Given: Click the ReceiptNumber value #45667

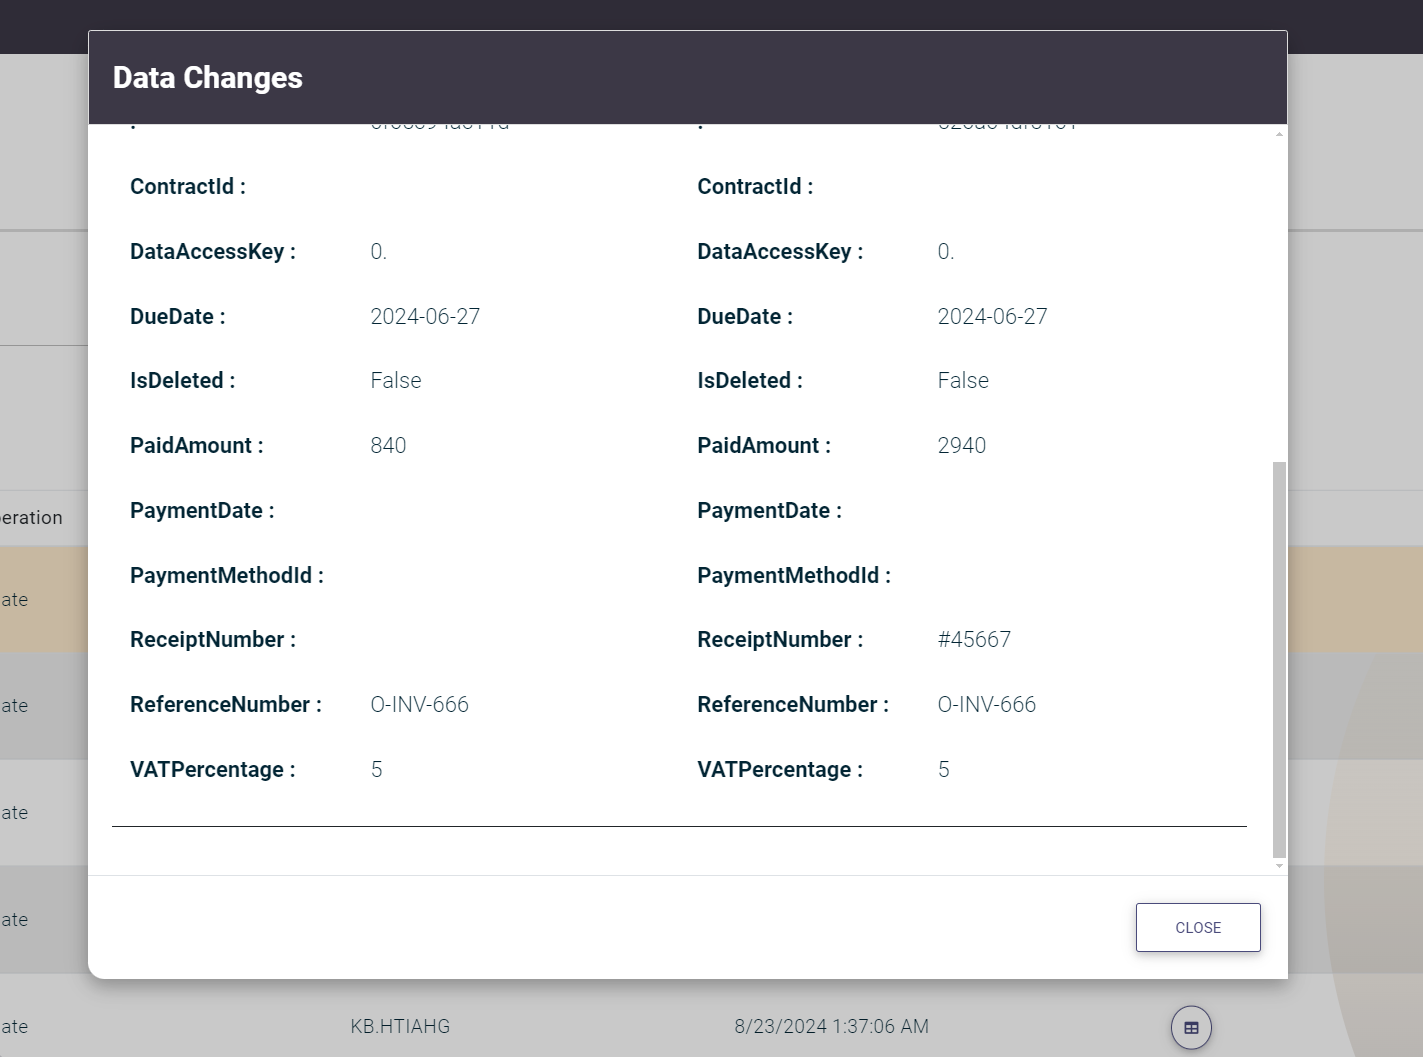Looking at the screenshot, I should click(x=974, y=640).
